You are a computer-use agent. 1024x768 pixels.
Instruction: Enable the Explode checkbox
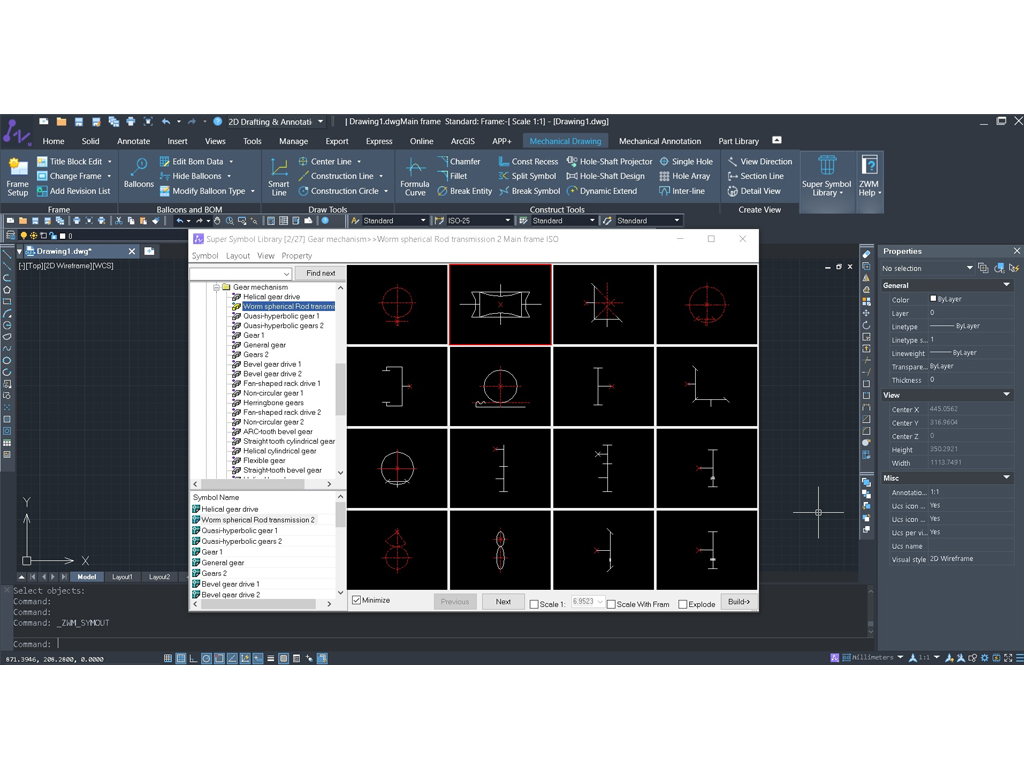tap(683, 604)
